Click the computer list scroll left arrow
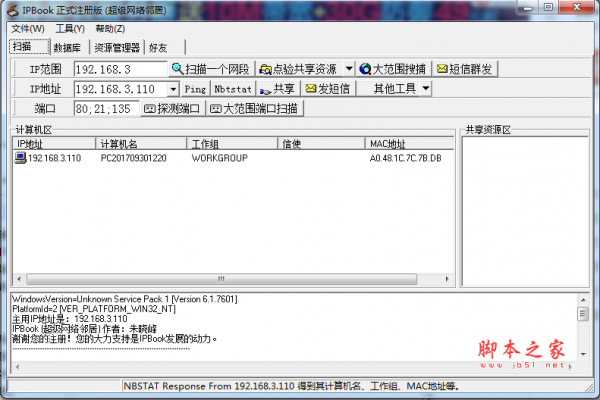 tap(19, 279)
